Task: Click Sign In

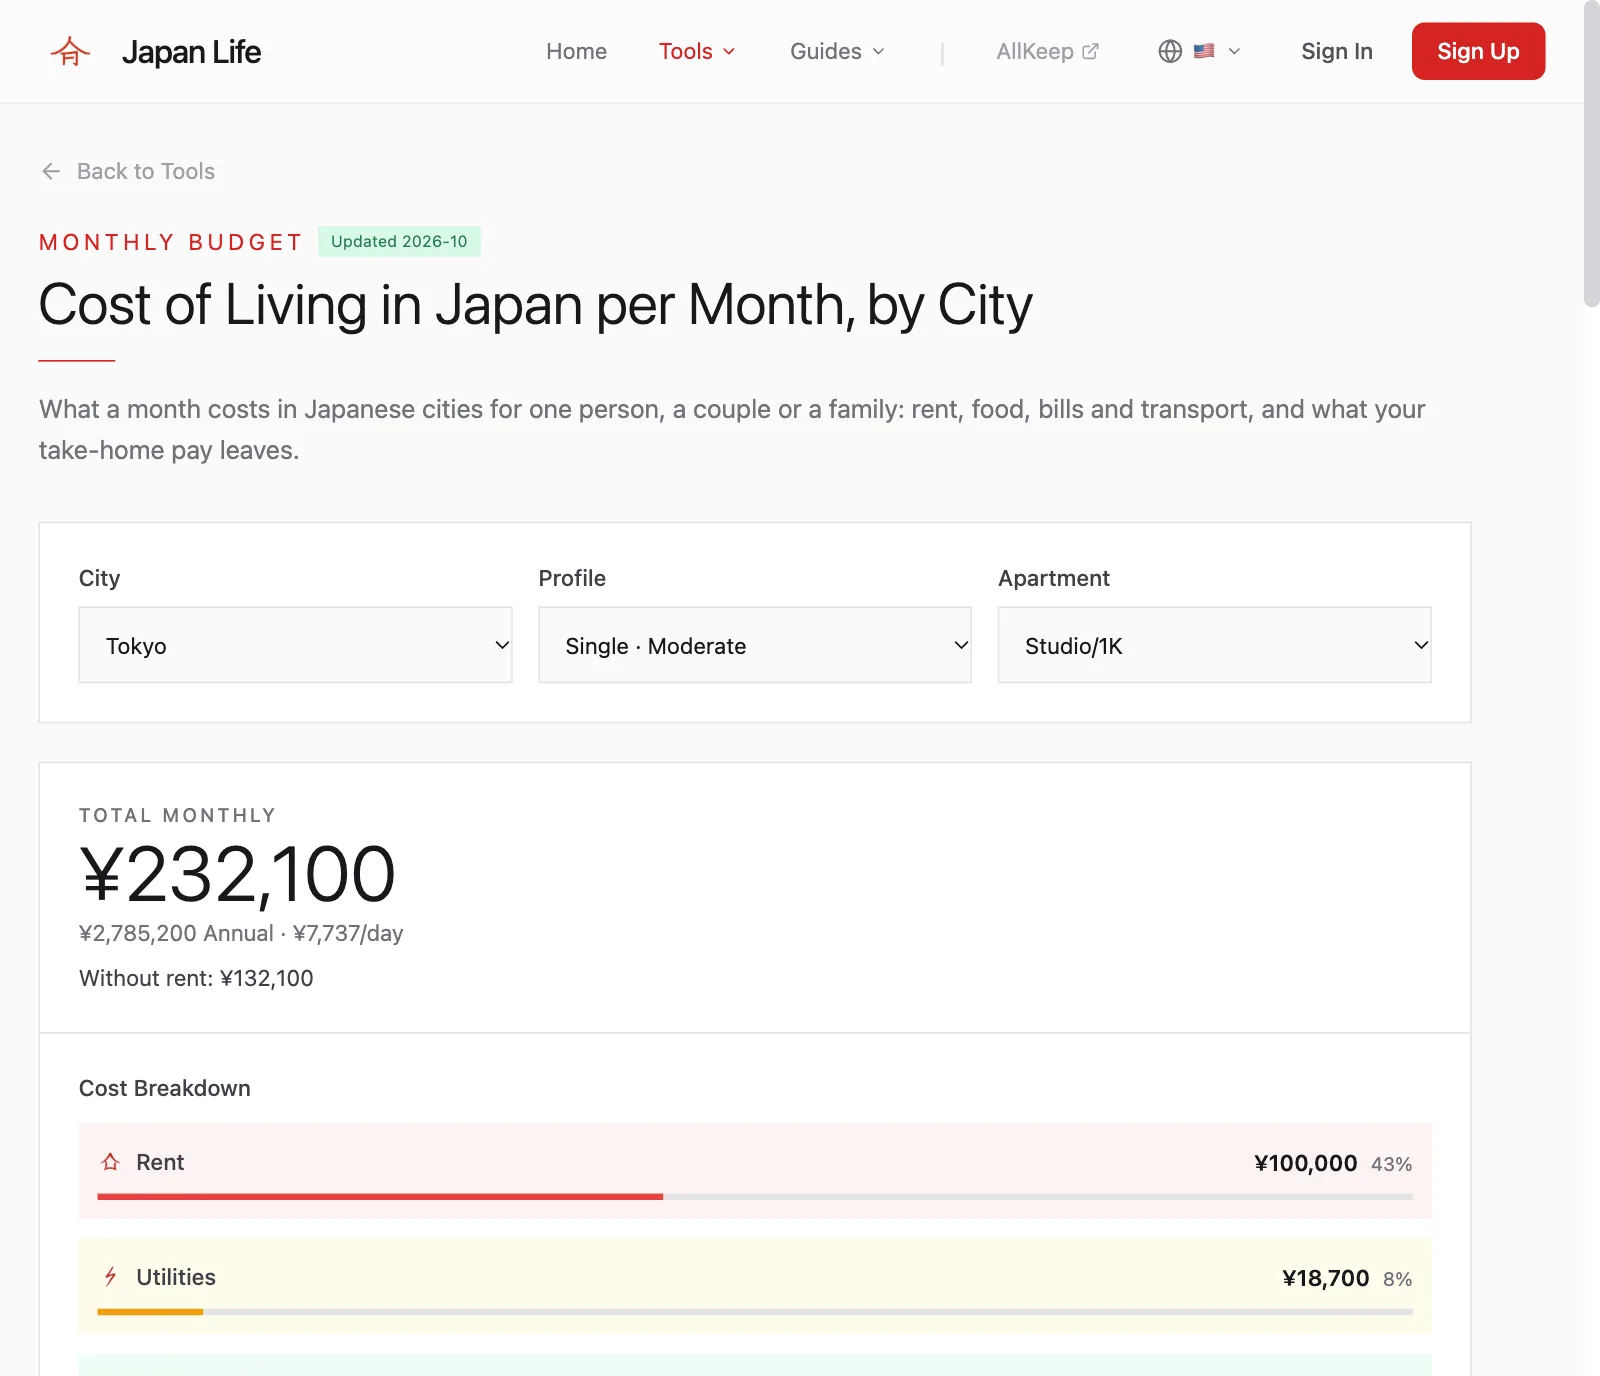Action: point(1336,51)
